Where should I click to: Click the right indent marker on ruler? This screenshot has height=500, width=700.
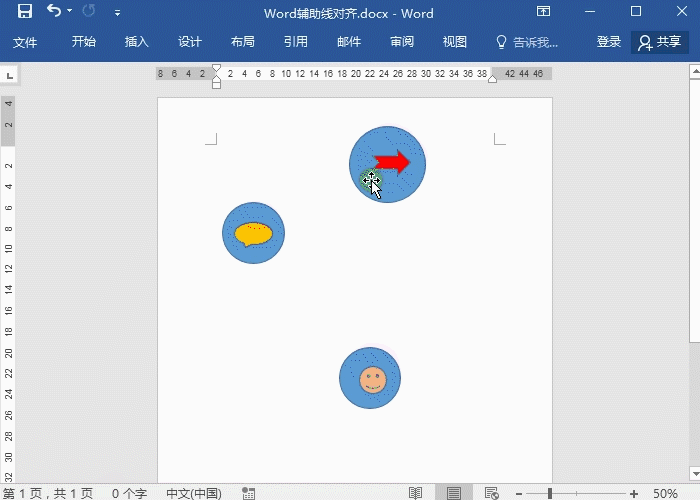pos(492,79)
